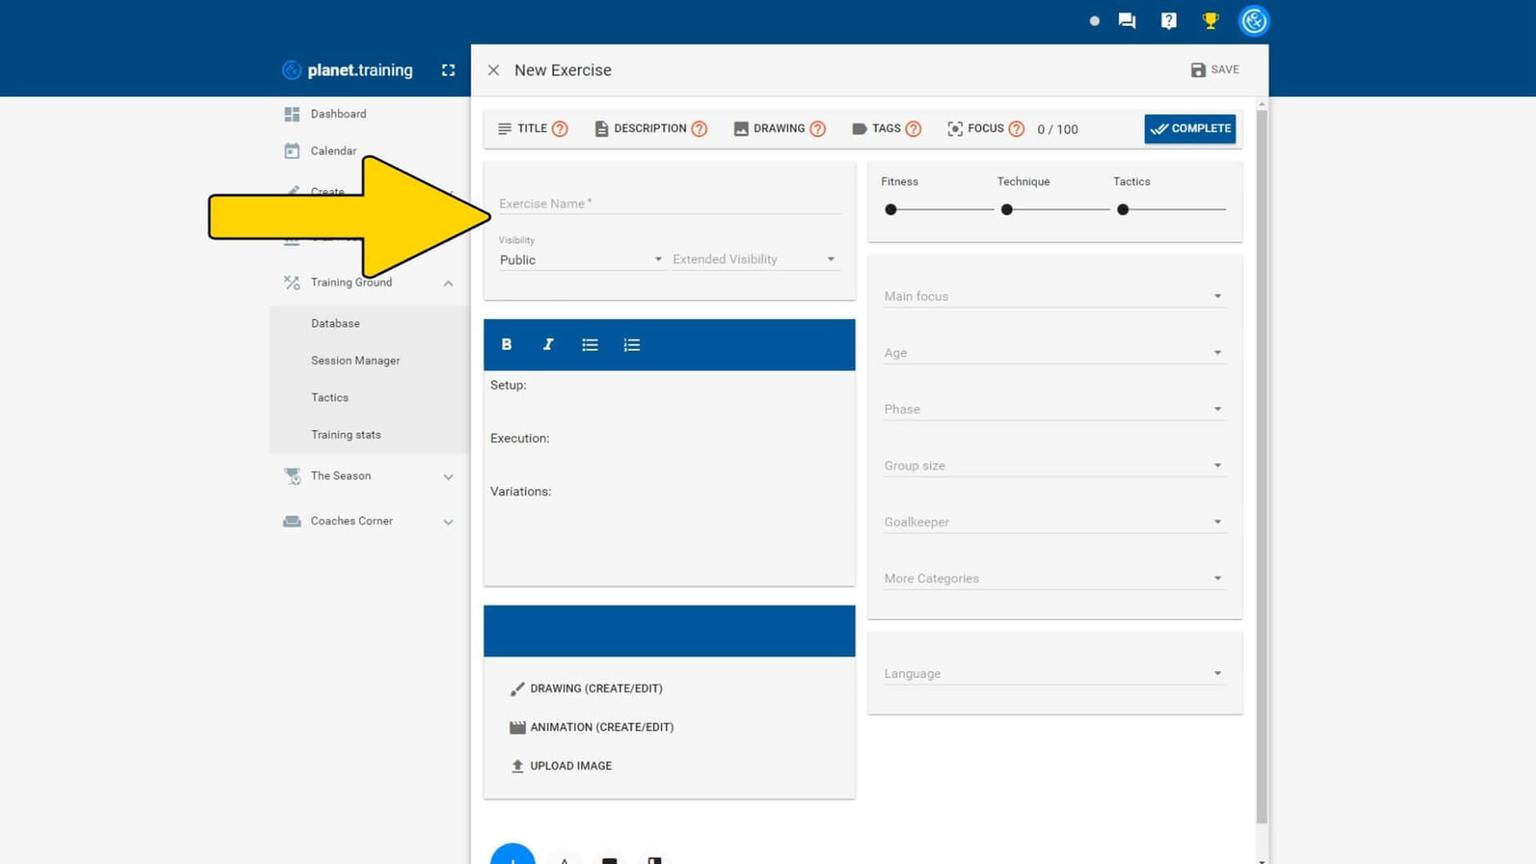
Task: Open the Group size dropdown
Action: (x=1052, y=466)
